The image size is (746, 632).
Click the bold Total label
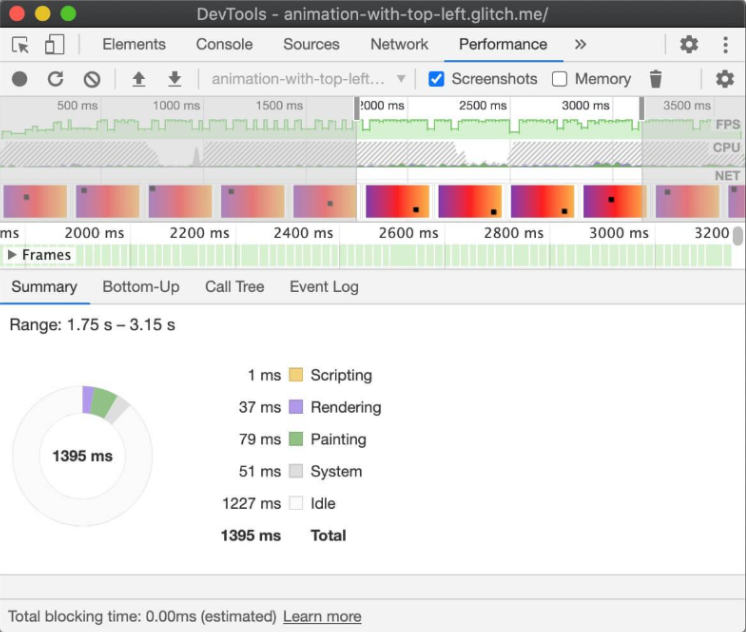[x=328, y=535]
